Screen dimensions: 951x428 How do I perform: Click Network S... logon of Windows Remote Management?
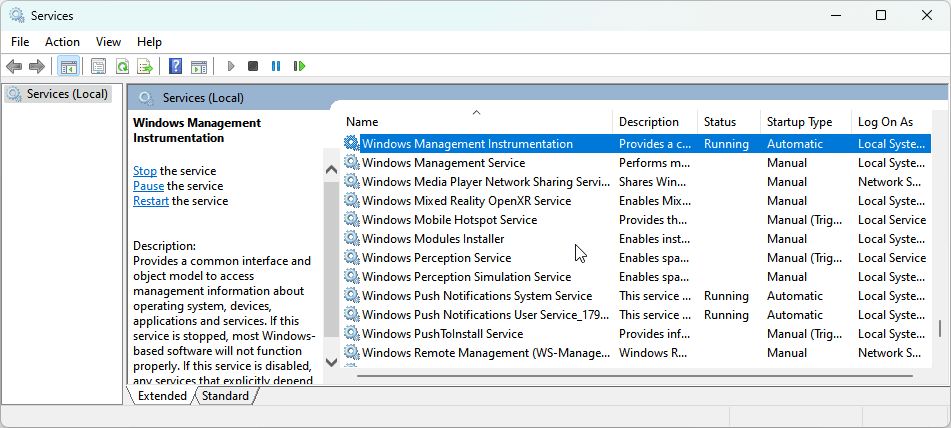pyautogui.click(x=889, y=353)
